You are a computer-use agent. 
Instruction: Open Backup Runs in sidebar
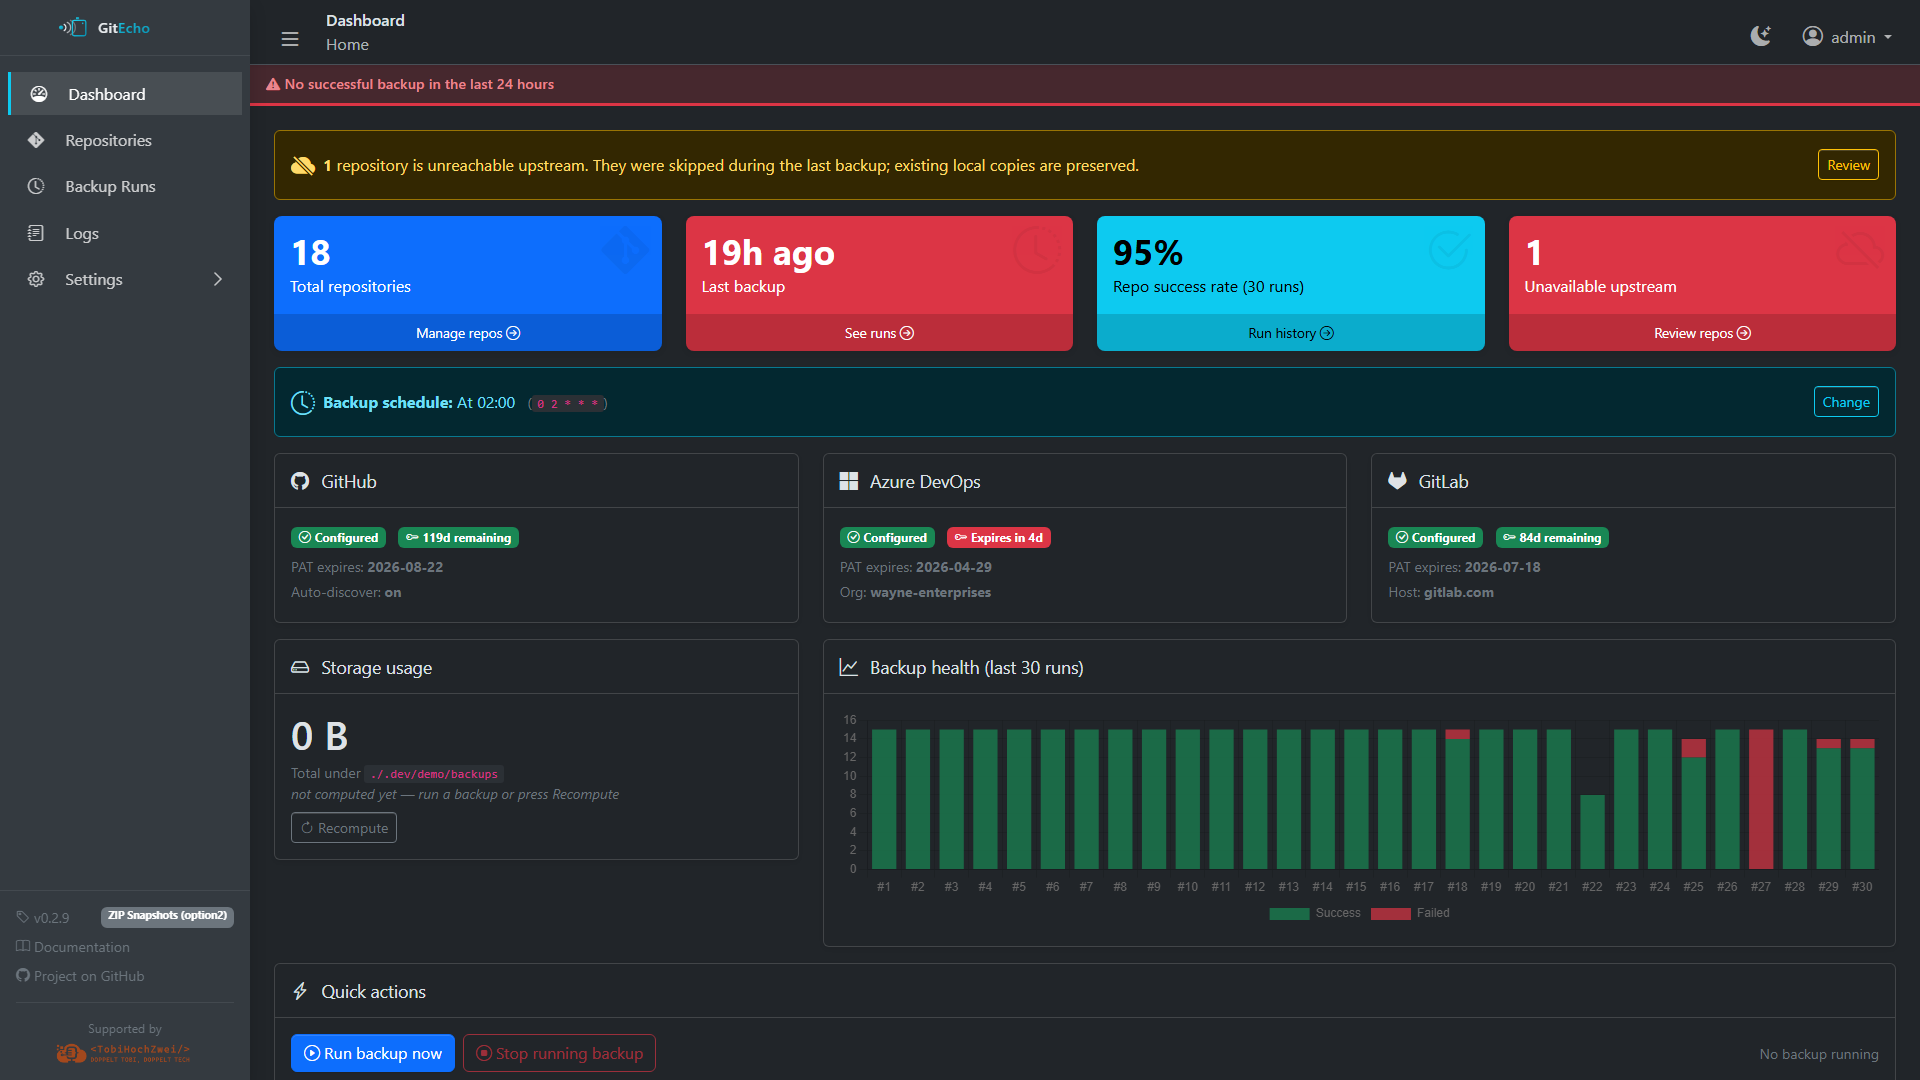pos(110,187)
